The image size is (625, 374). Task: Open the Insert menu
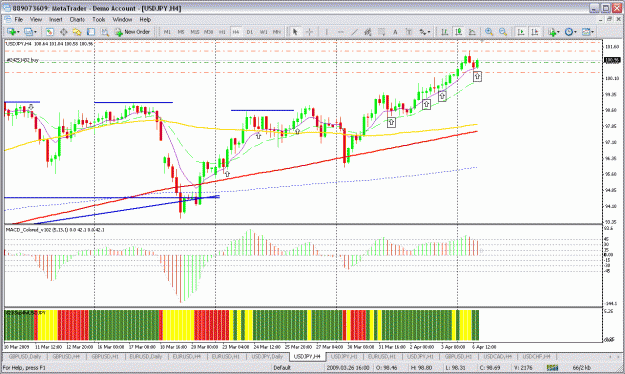(56, 19)
